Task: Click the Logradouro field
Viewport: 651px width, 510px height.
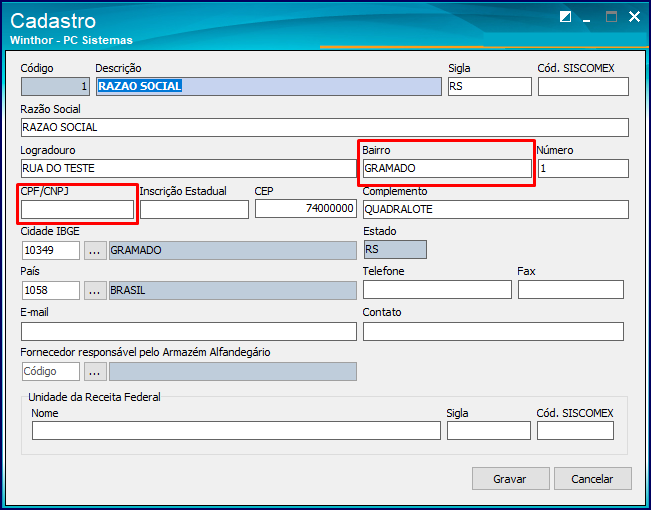Action: [x=188, y=168]
